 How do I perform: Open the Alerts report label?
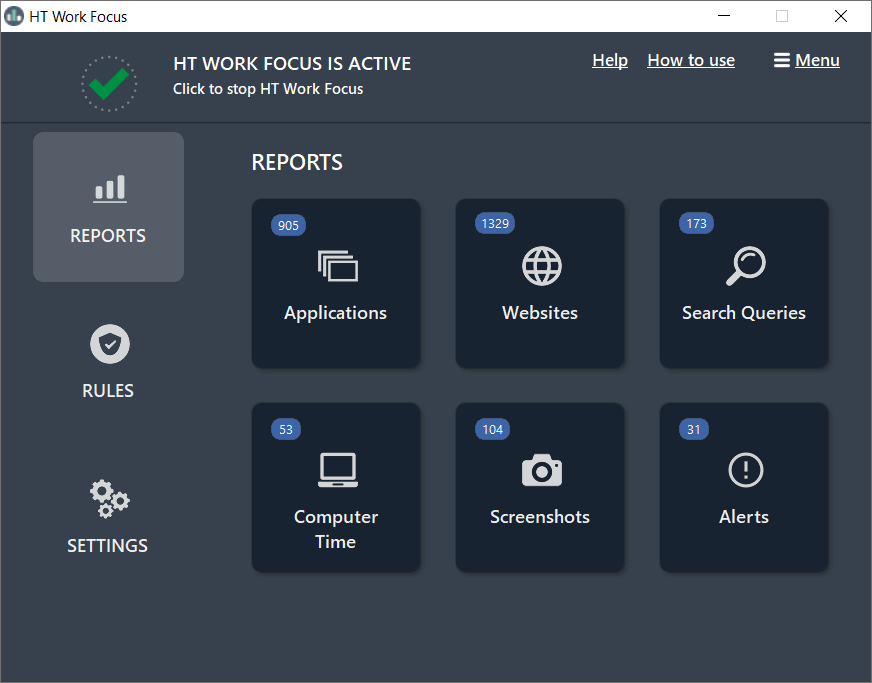[x=744, y=517]
